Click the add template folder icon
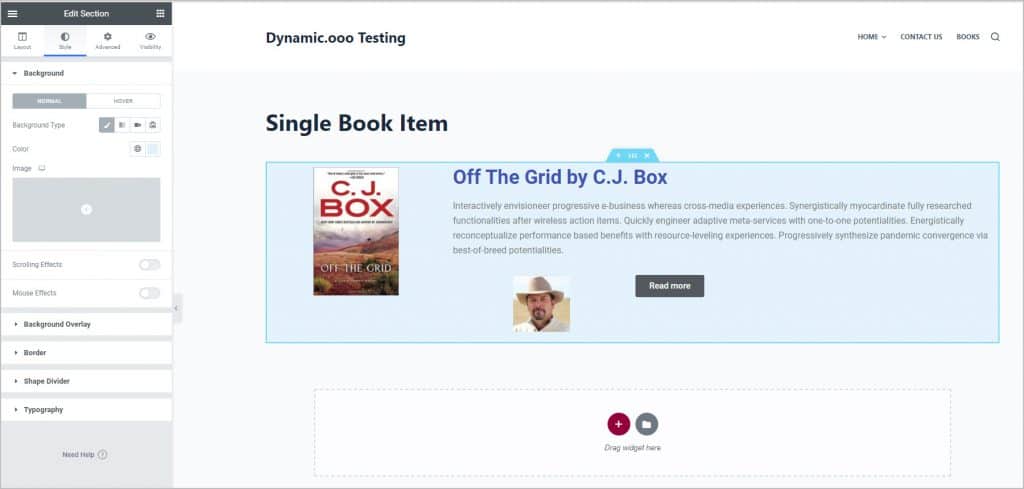The image size is (1024, 489). coord(647,424)
